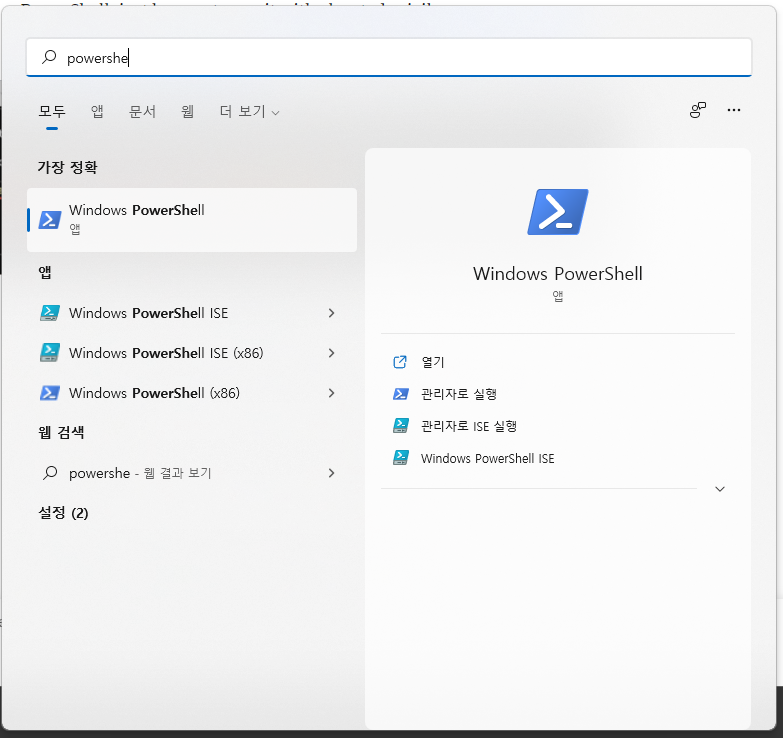Expand the powershe web result chevron
Viewport: 783px width, 738px height.
[x=332, y=473]
